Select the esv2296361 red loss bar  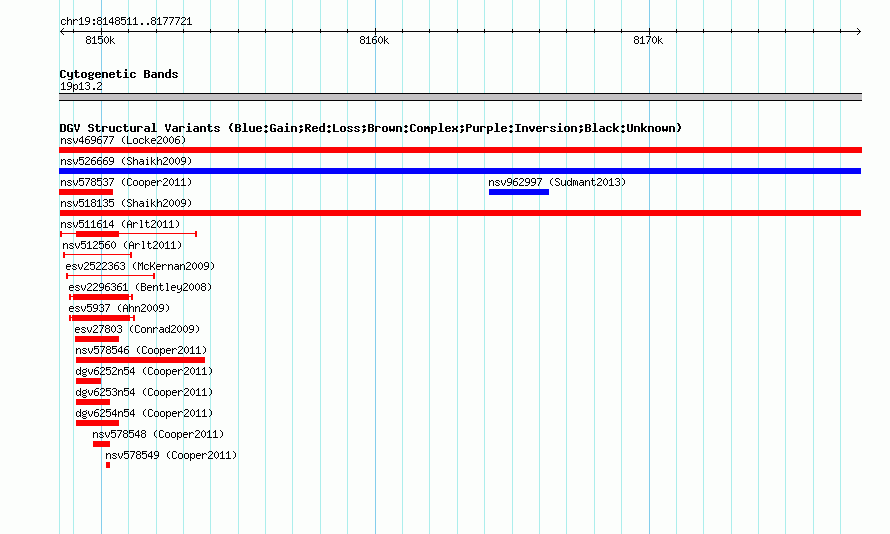tap(101, 297)
